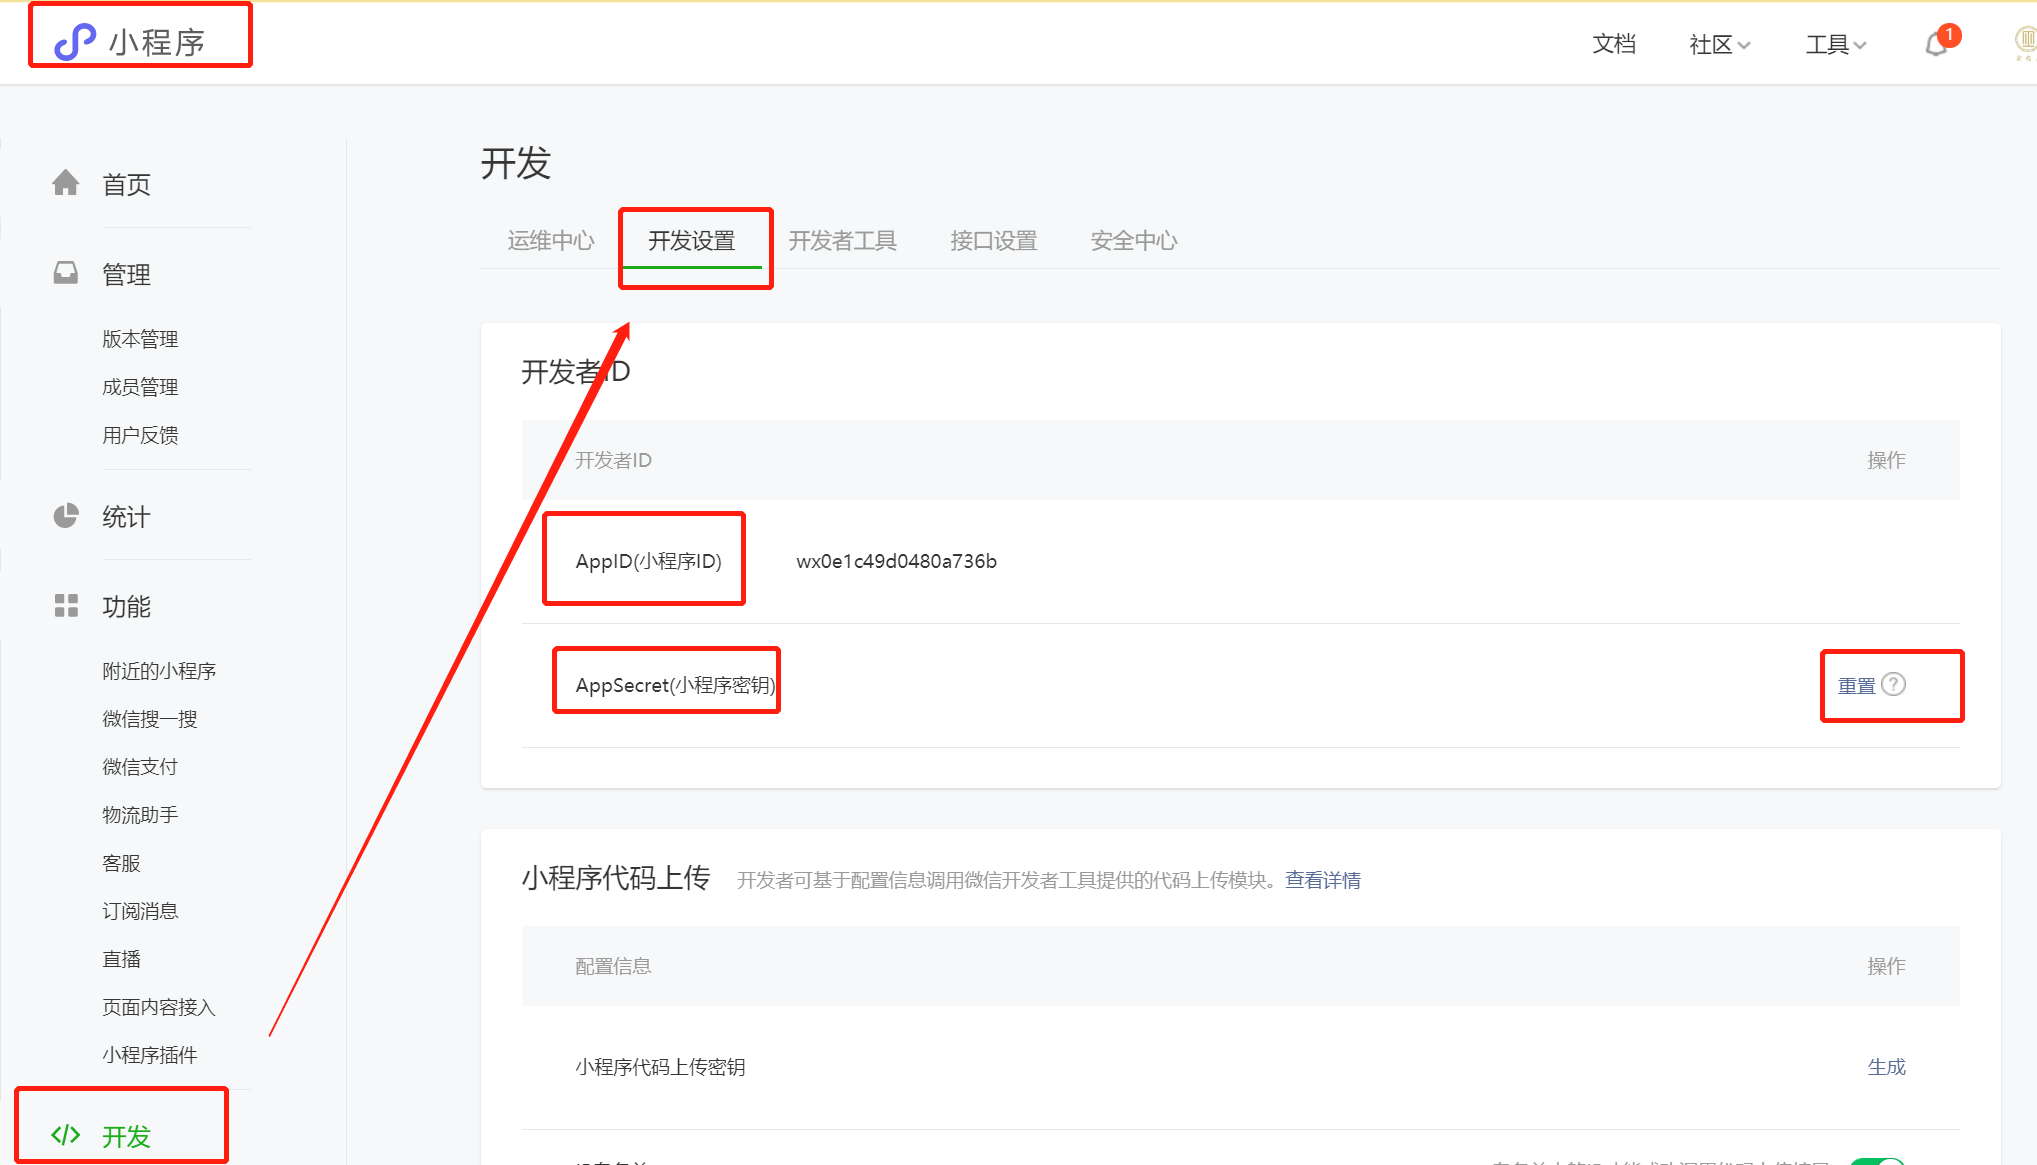Image resolution: width=2037 pixels, height=1165 pixels.
Task: Select the 开发设置 tab
Action: tap(692, 241)
